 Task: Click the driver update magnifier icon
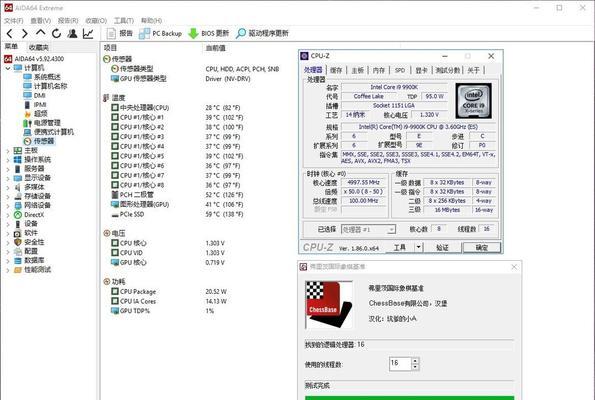pos(241,33)
